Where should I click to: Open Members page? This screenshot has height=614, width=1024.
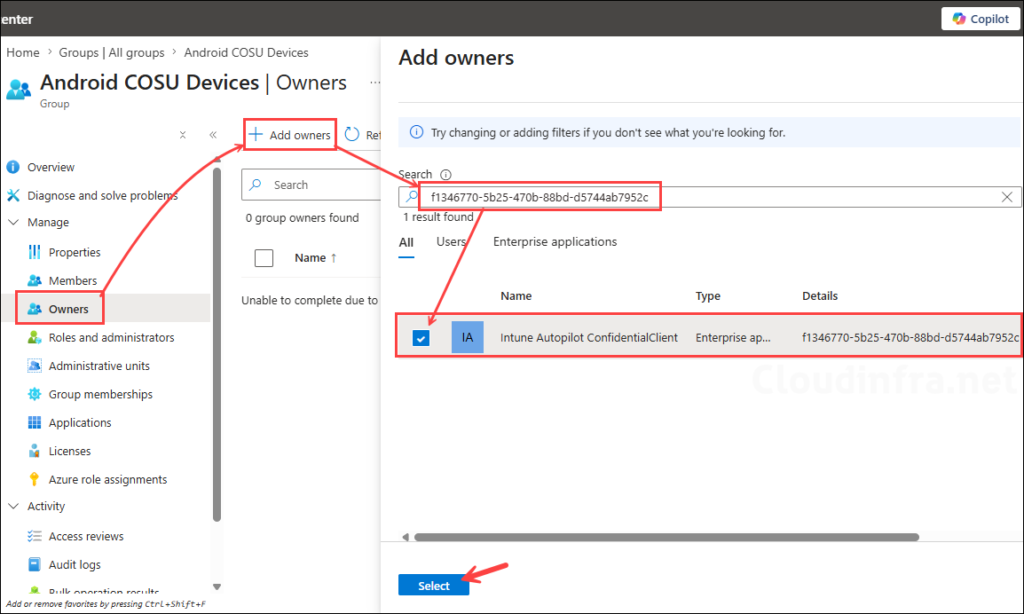pyautogui.click(x=72, y=280)
